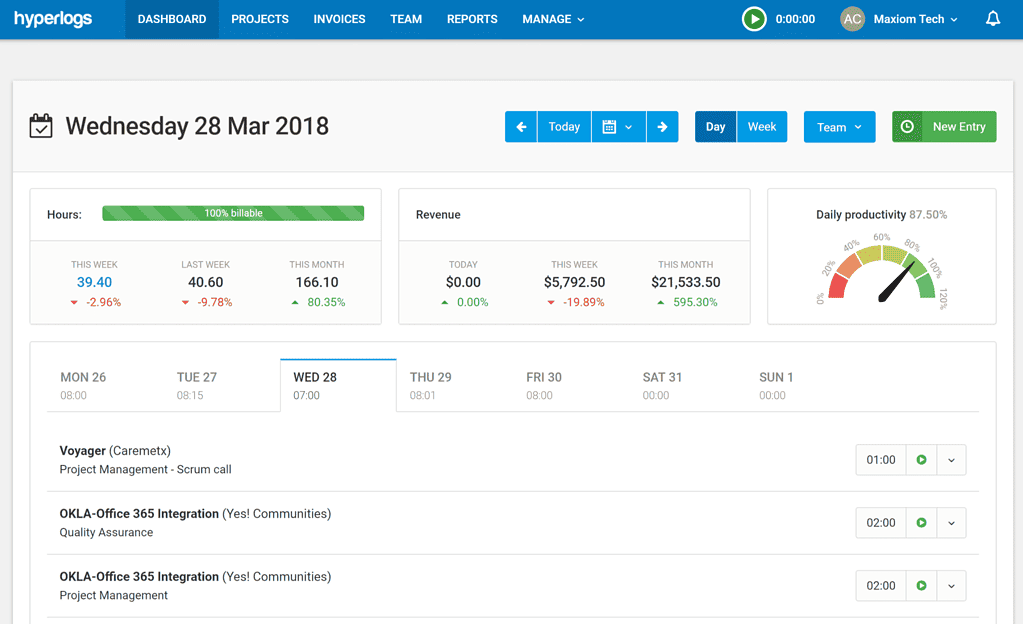Start the timer in the top bar

point(754,19)
